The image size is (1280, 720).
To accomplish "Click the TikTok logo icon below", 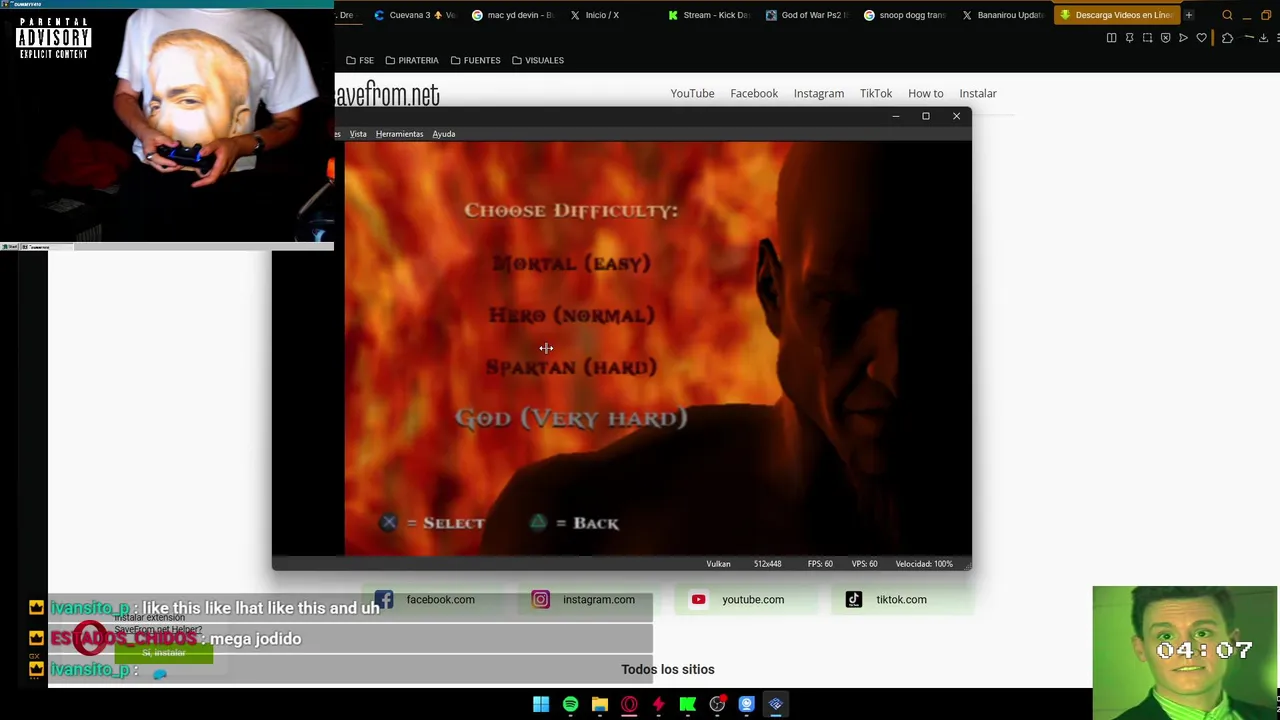I will click(853, 600).
